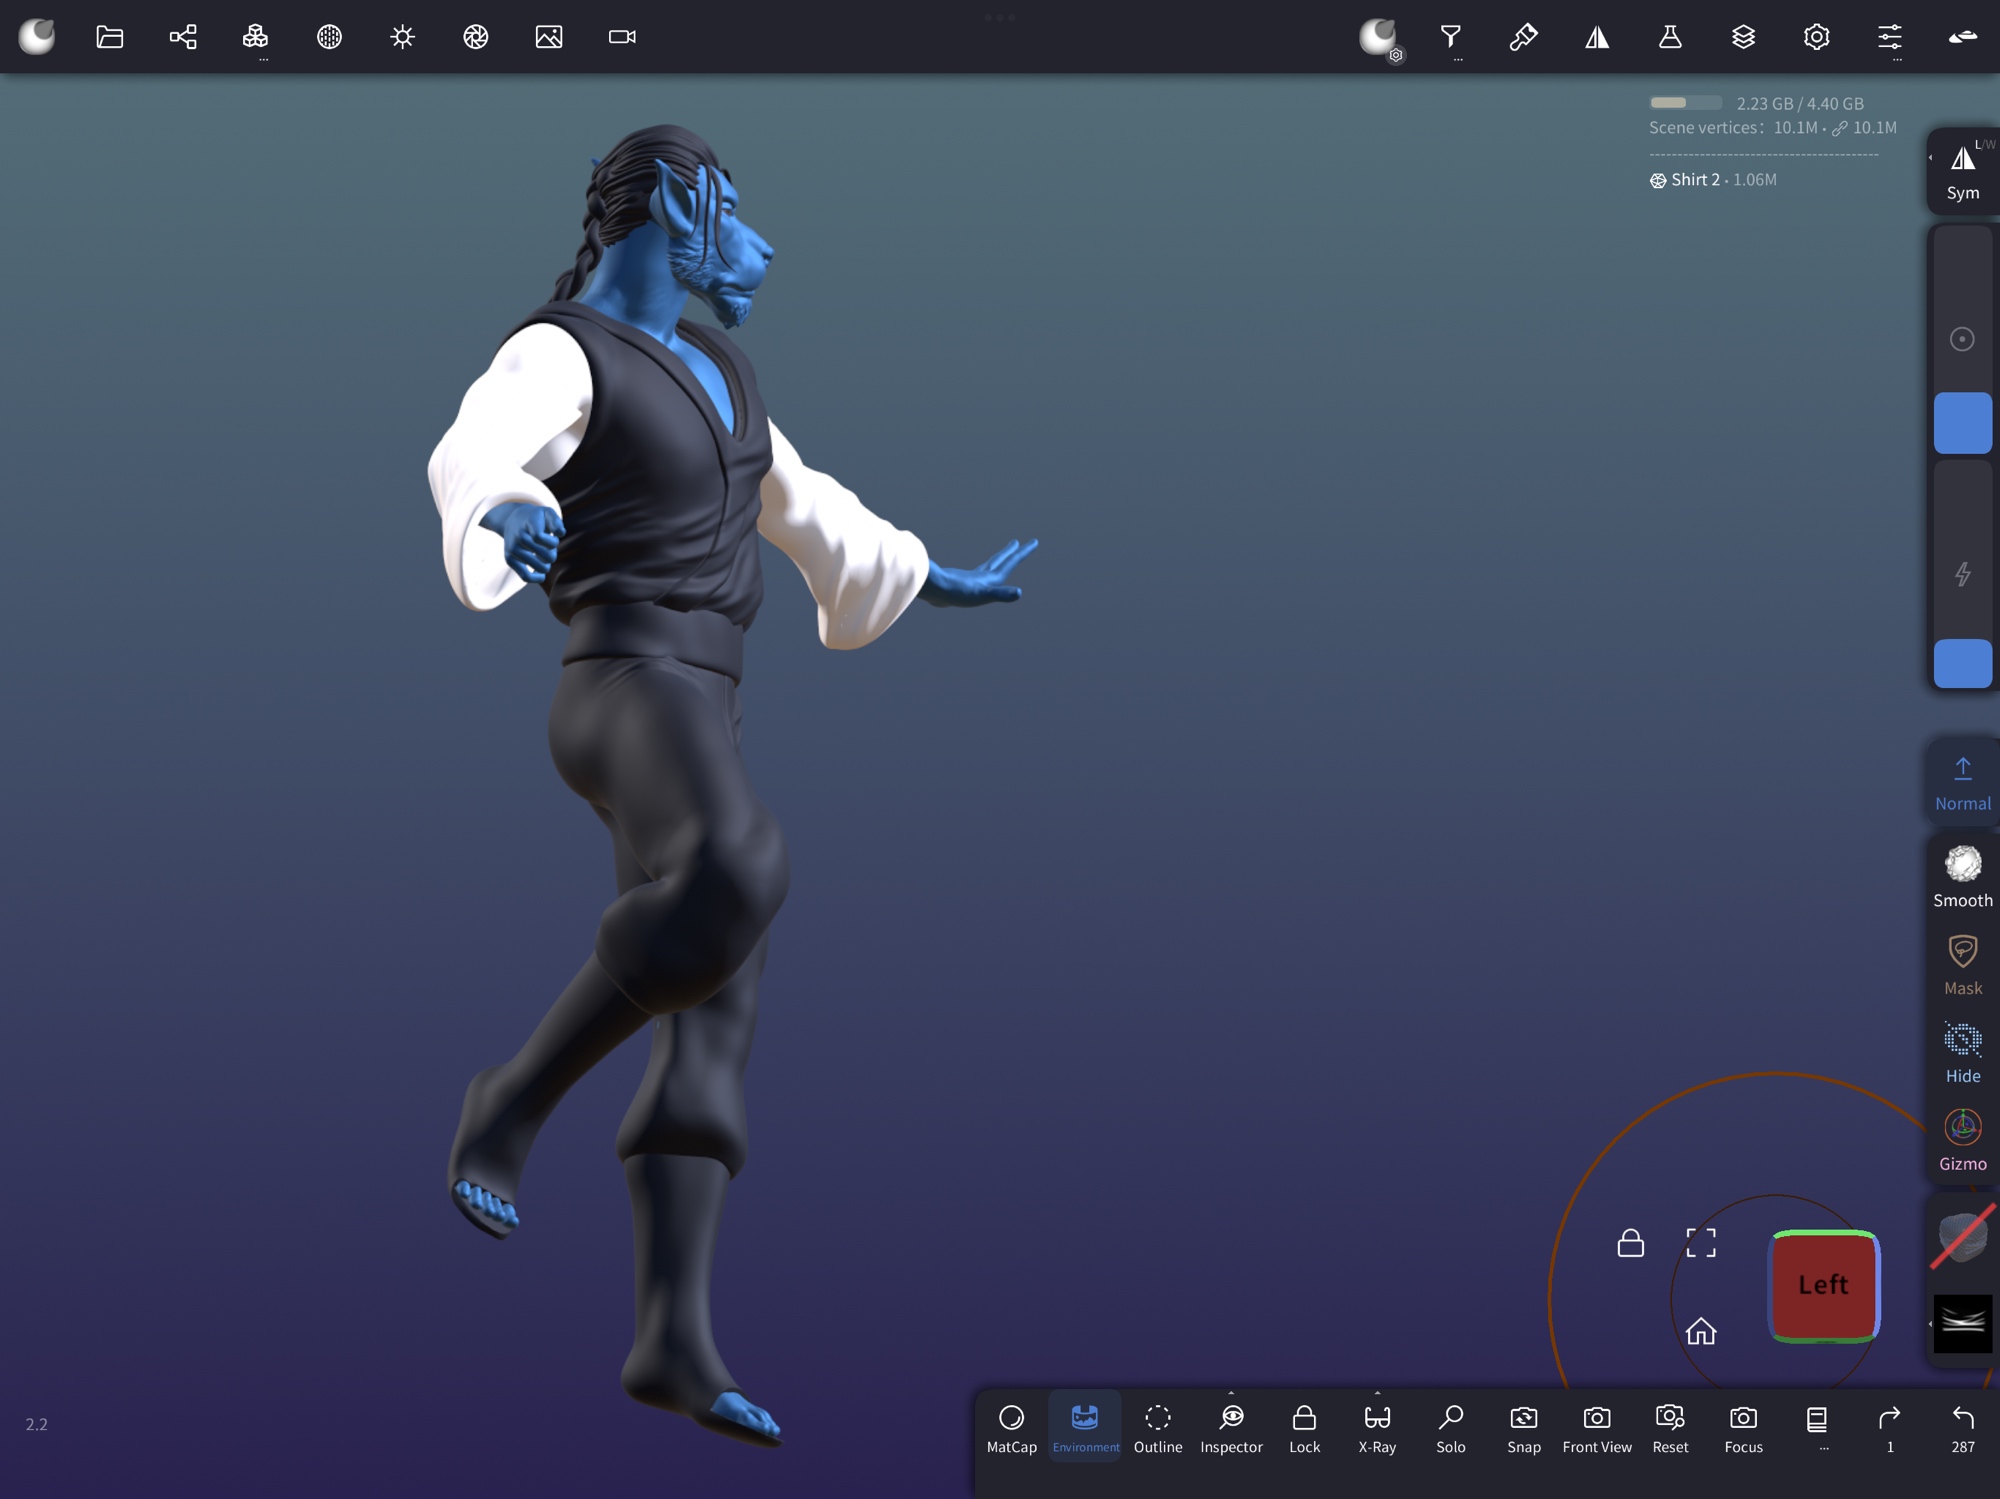The width and height of the screenshot is (2000, 1499).
Task: Open the Camera video settings
Action: click(622, 37)
